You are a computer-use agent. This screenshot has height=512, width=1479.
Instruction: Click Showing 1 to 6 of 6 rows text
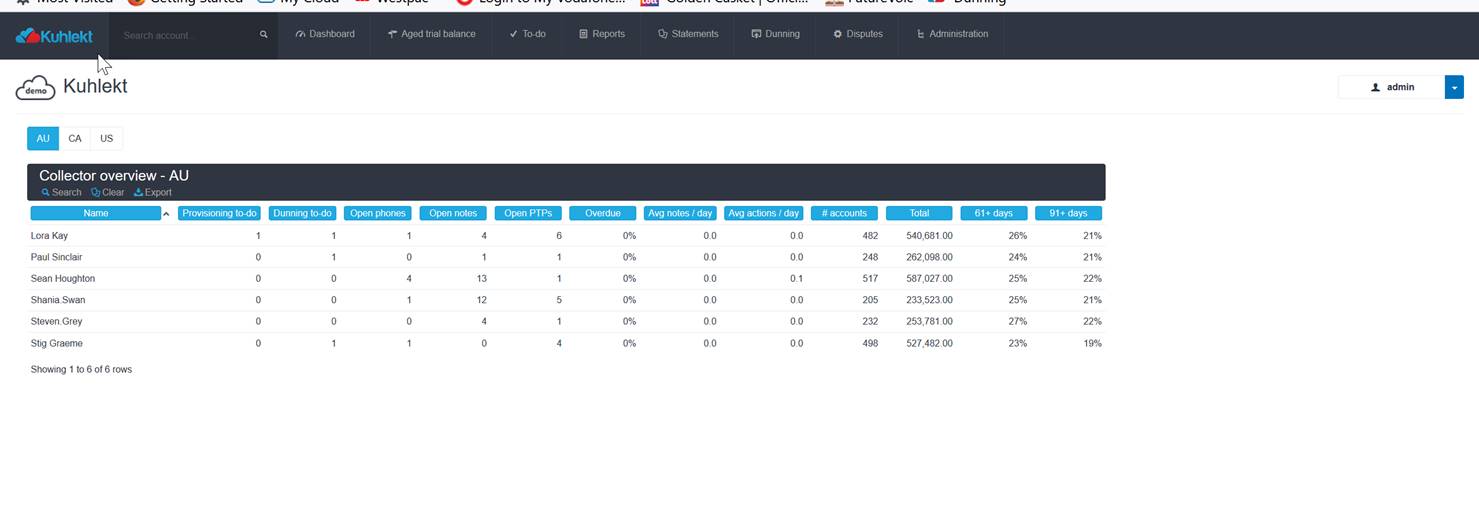click(81, 369)
